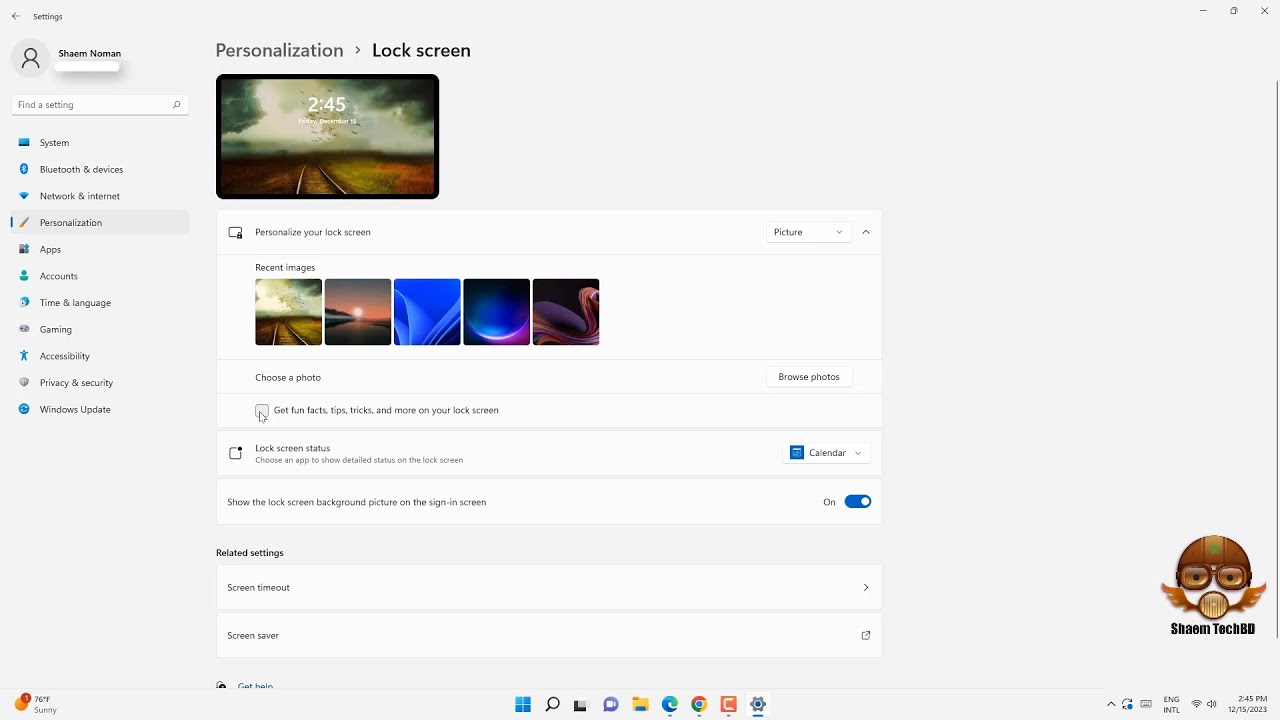Select the sunset lake recent image
1280x720 pixels.
pyautogui.click(x=358, y=312)
